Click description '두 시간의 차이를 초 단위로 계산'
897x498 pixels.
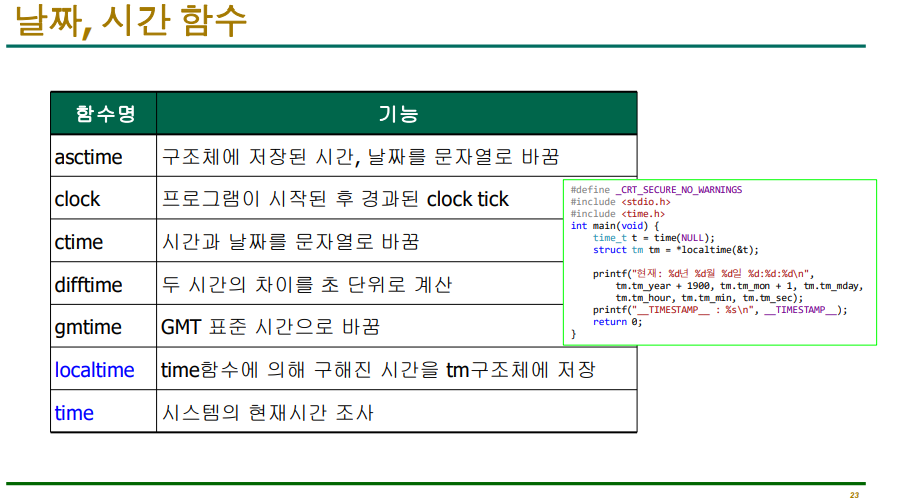(307, 284)
